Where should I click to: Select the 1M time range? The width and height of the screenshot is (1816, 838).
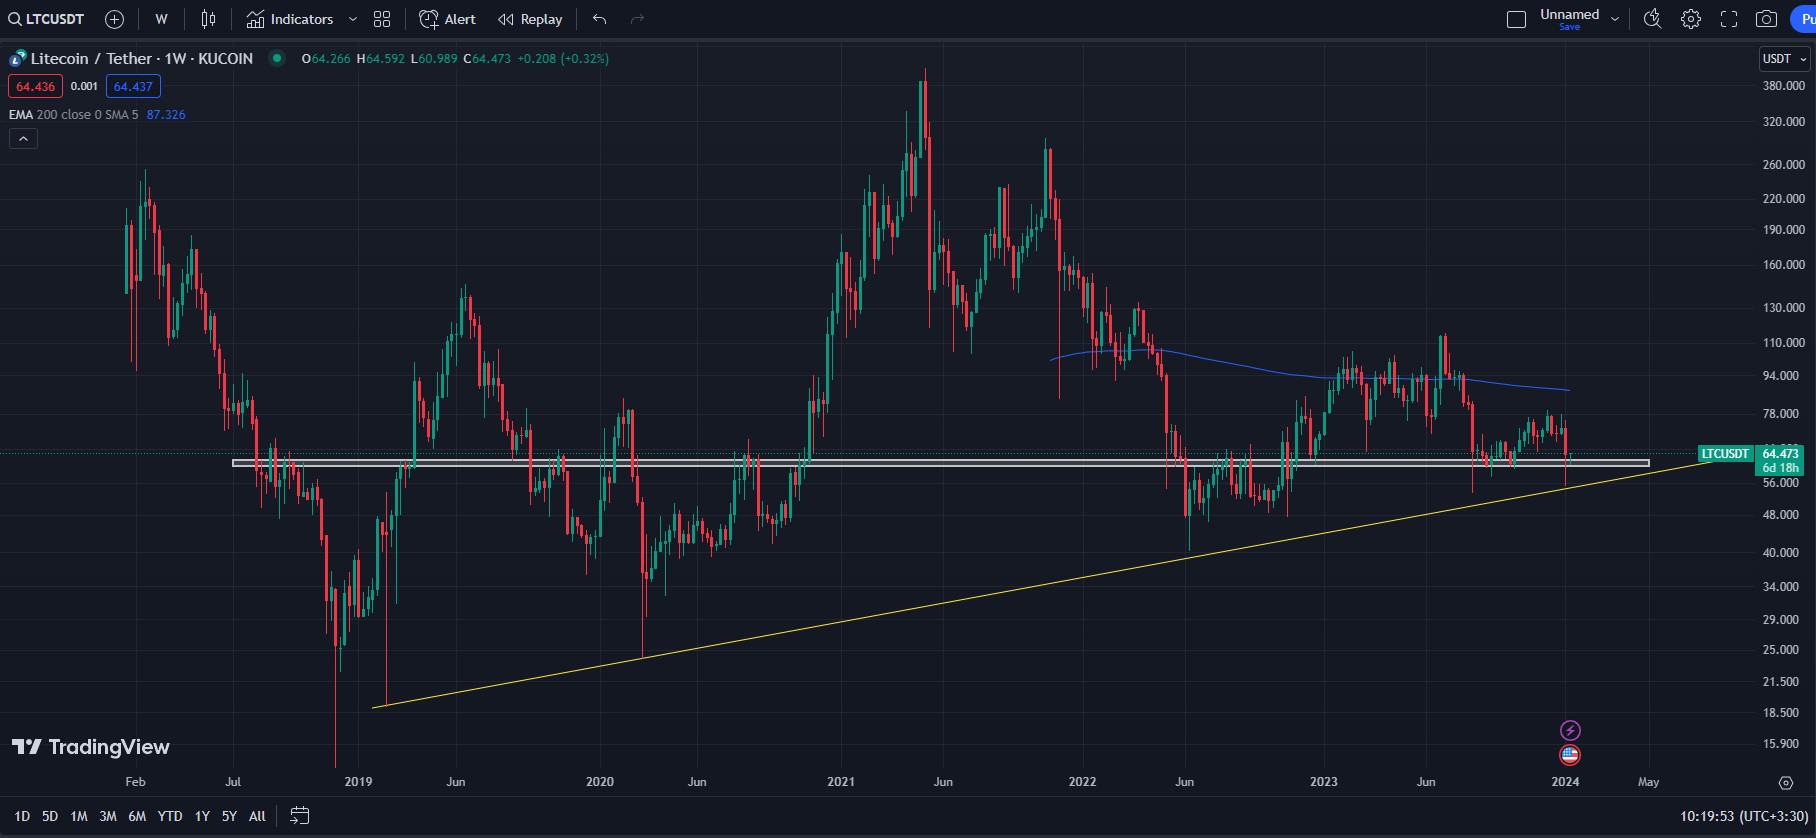[x=79, y=816]
